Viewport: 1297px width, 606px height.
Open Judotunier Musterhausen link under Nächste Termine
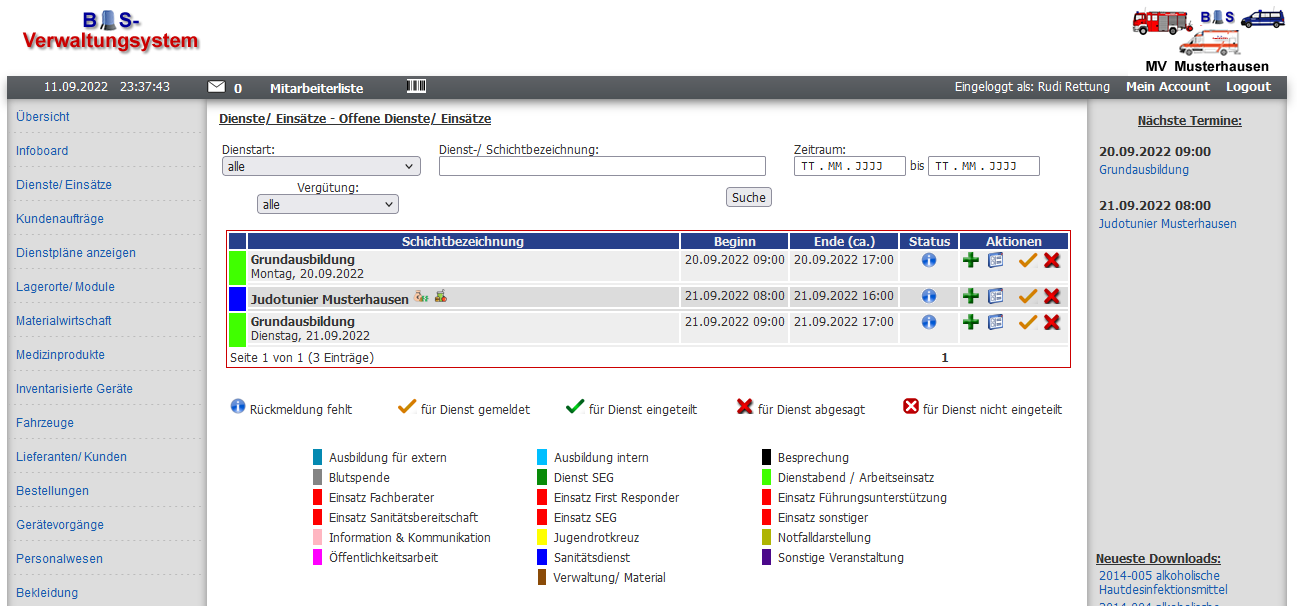coord(1167,224)
